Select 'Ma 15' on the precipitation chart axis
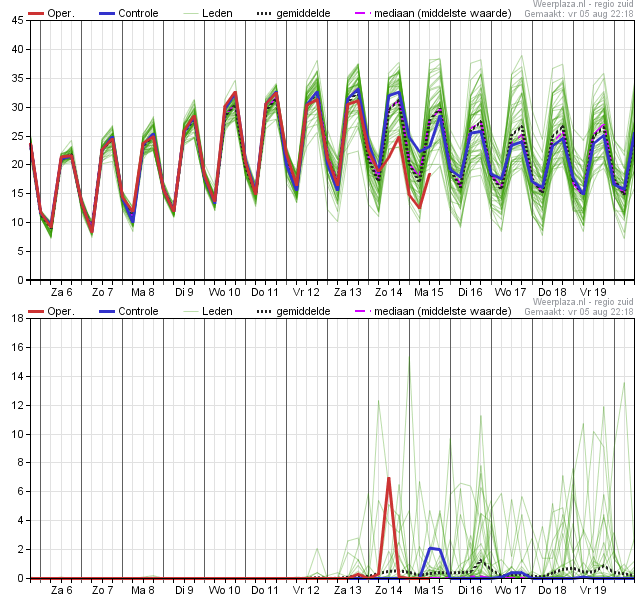Image resolution: width=635 pixels, height=598 pixels. [x=429, y=590]
